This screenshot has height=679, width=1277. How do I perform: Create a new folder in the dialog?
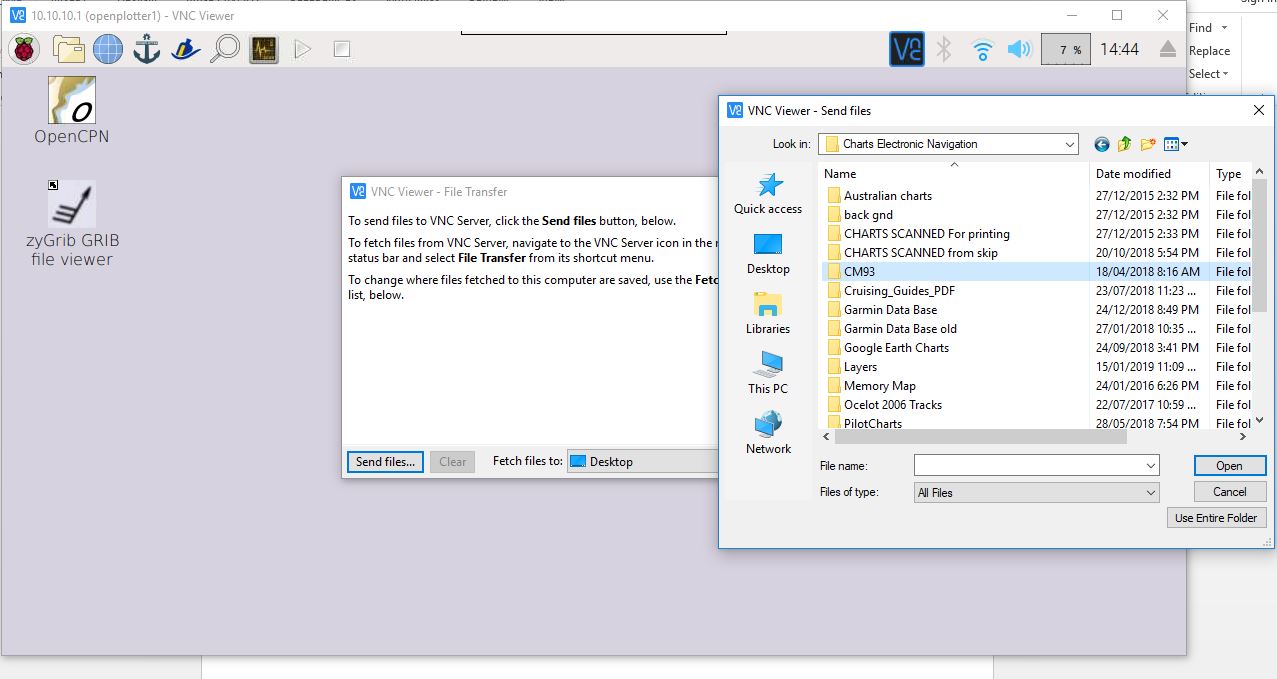tap(1147, 144)
